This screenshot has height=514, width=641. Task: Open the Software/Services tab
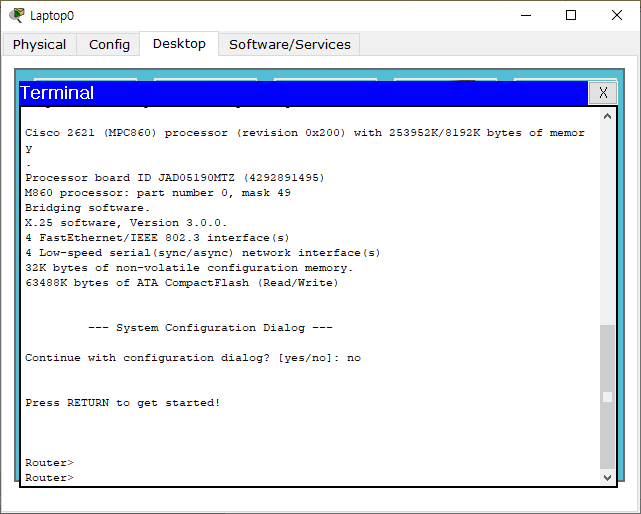(x=289, y=44)
